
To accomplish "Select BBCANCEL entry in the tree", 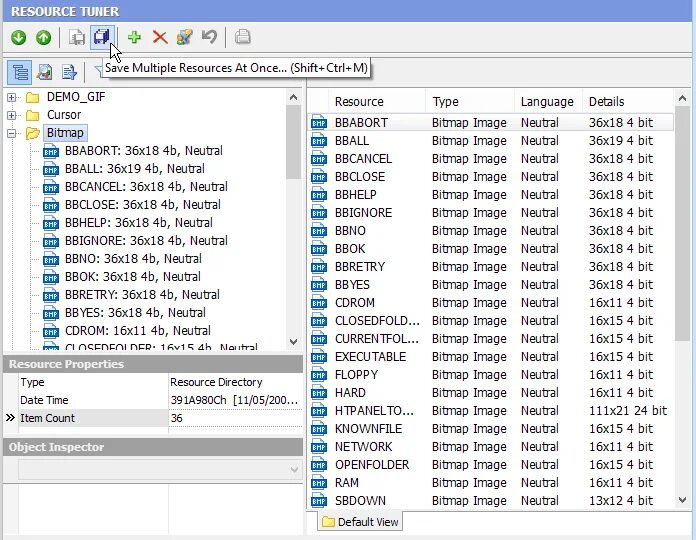I will click(x=146, y=187).
